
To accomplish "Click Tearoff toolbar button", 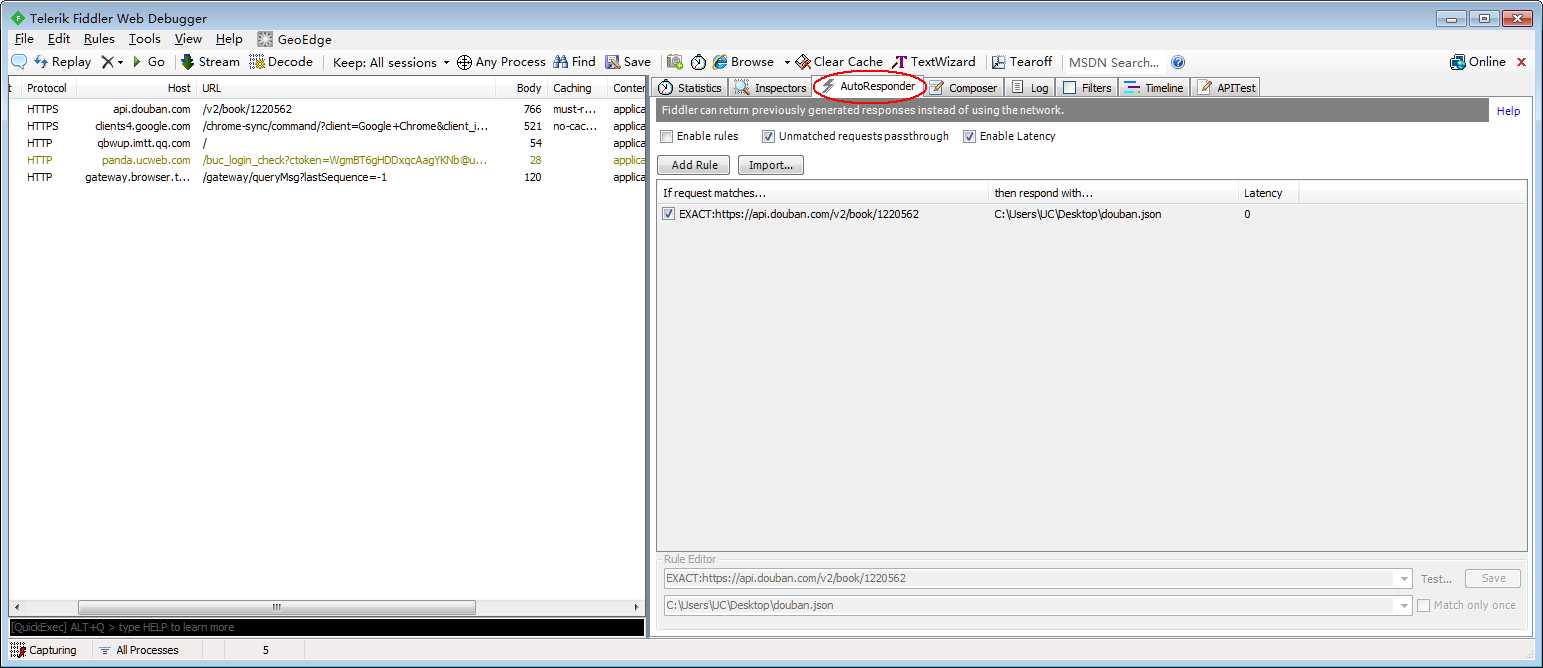I will [x=1021, y=62].
